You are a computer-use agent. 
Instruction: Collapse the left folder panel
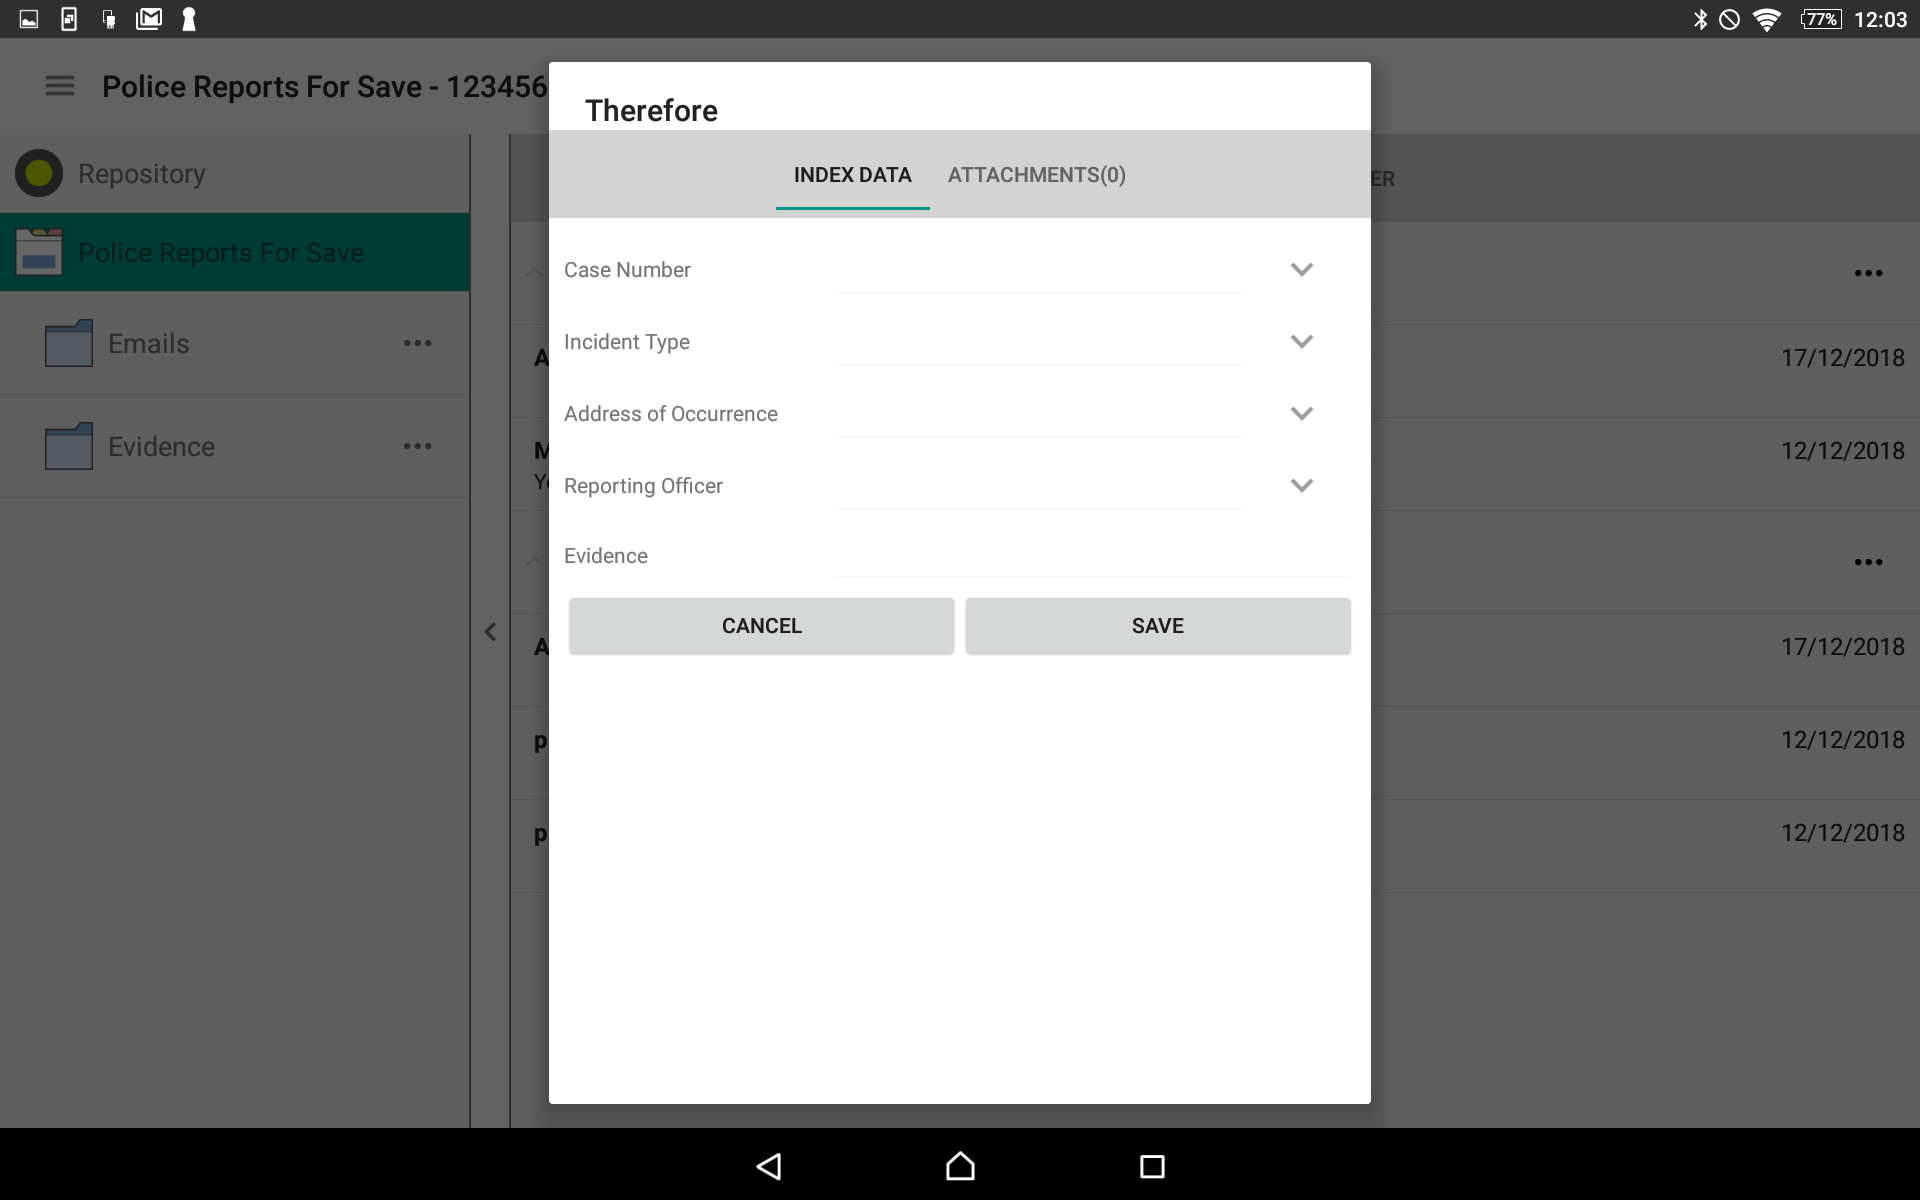pyautogui.click(x=489, y=631)
